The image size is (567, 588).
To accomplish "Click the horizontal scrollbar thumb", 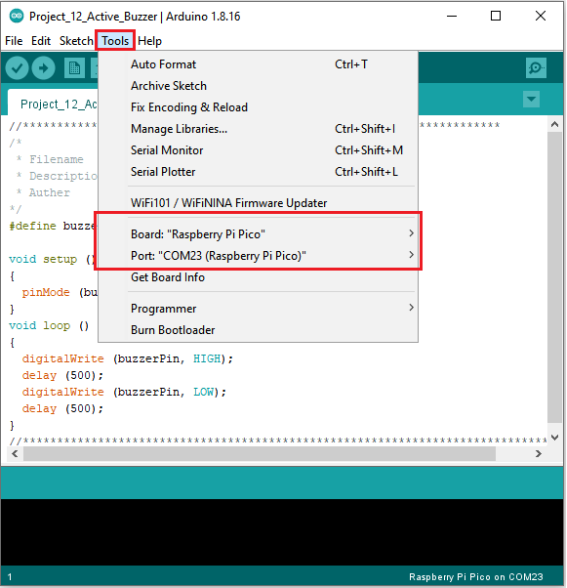I will [x=260, y=454].
